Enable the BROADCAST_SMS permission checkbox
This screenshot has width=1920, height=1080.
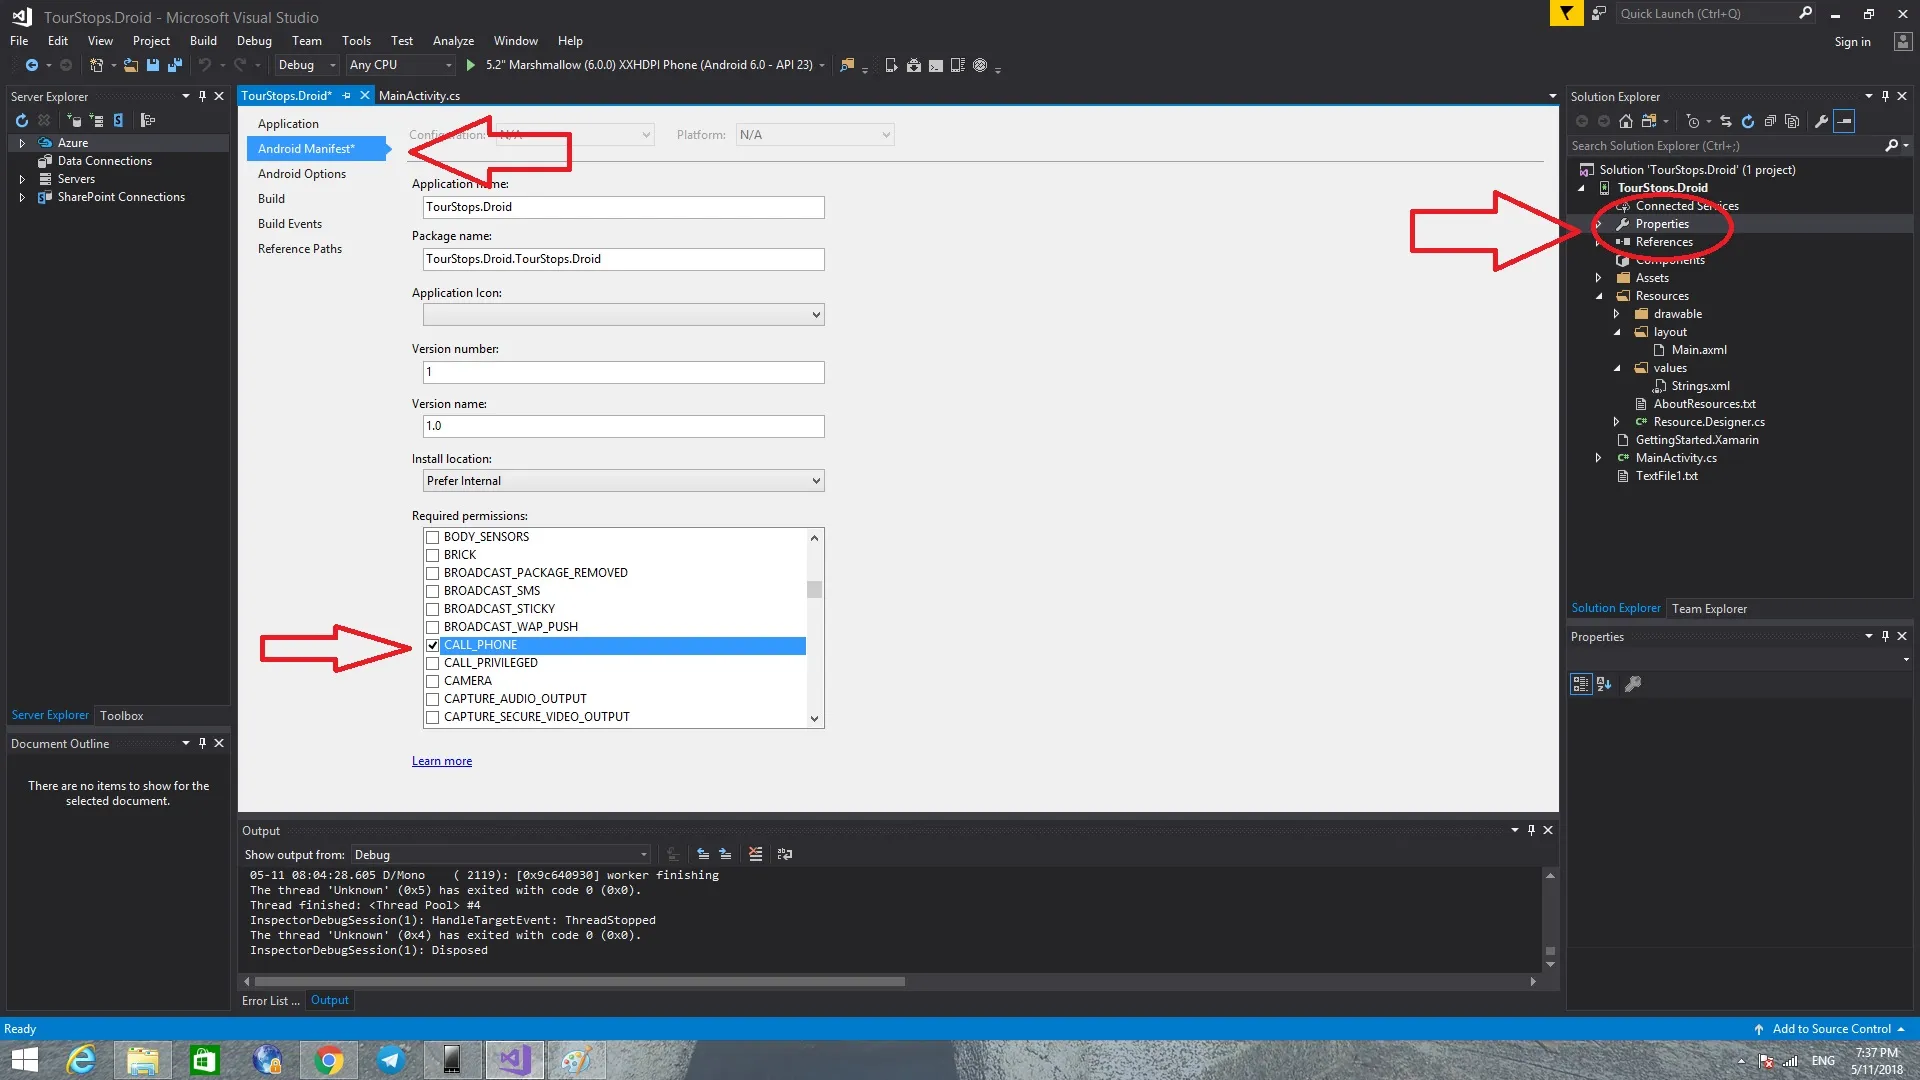click(x=433, y=591)
